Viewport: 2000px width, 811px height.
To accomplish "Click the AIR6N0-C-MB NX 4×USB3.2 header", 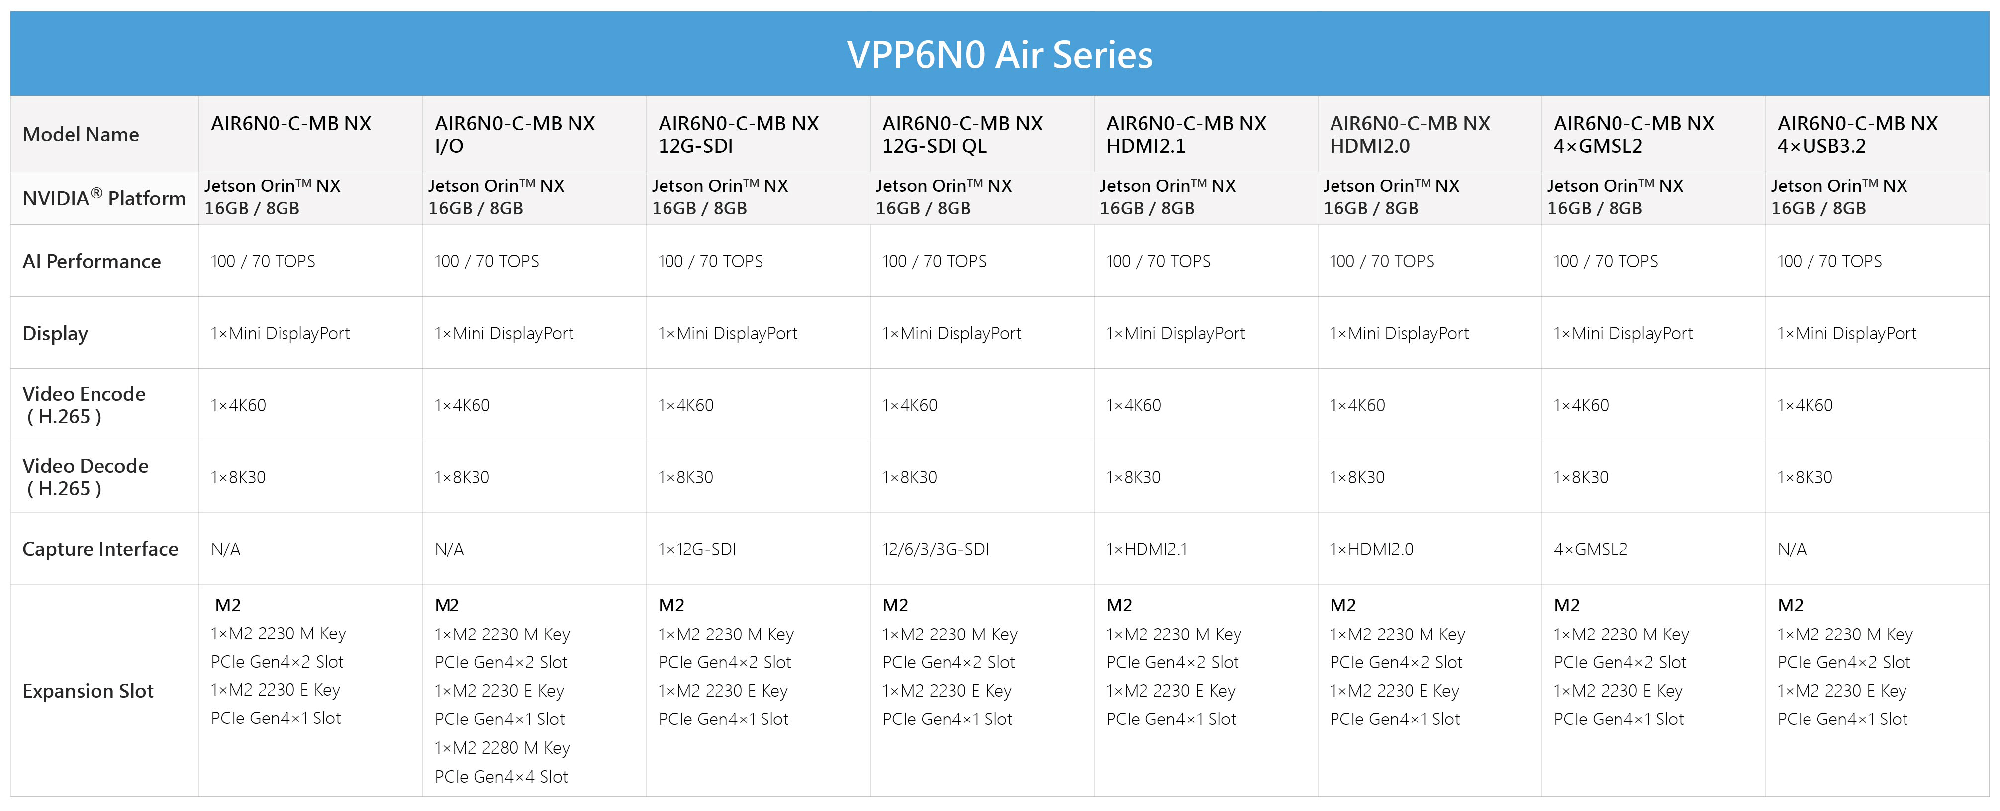I will coord(1858,134).
